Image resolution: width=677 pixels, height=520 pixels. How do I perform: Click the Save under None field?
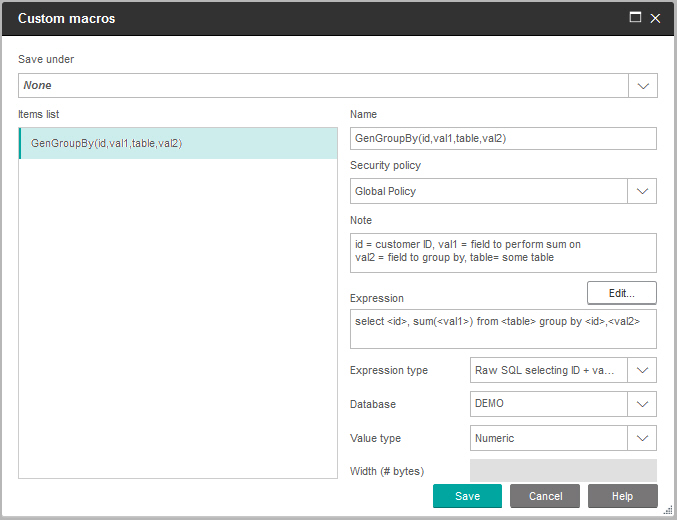tap(323, 86)
